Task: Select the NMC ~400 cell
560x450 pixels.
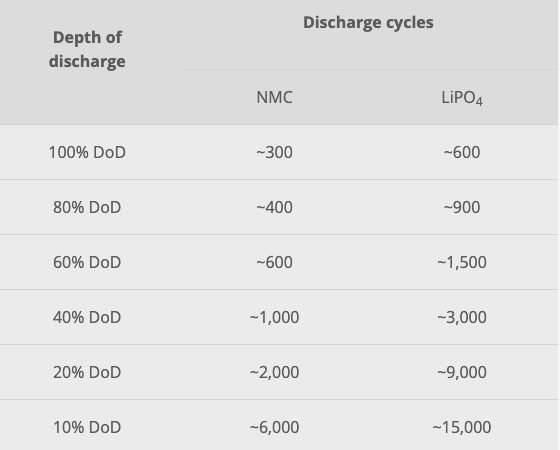Action: [274, 207]
